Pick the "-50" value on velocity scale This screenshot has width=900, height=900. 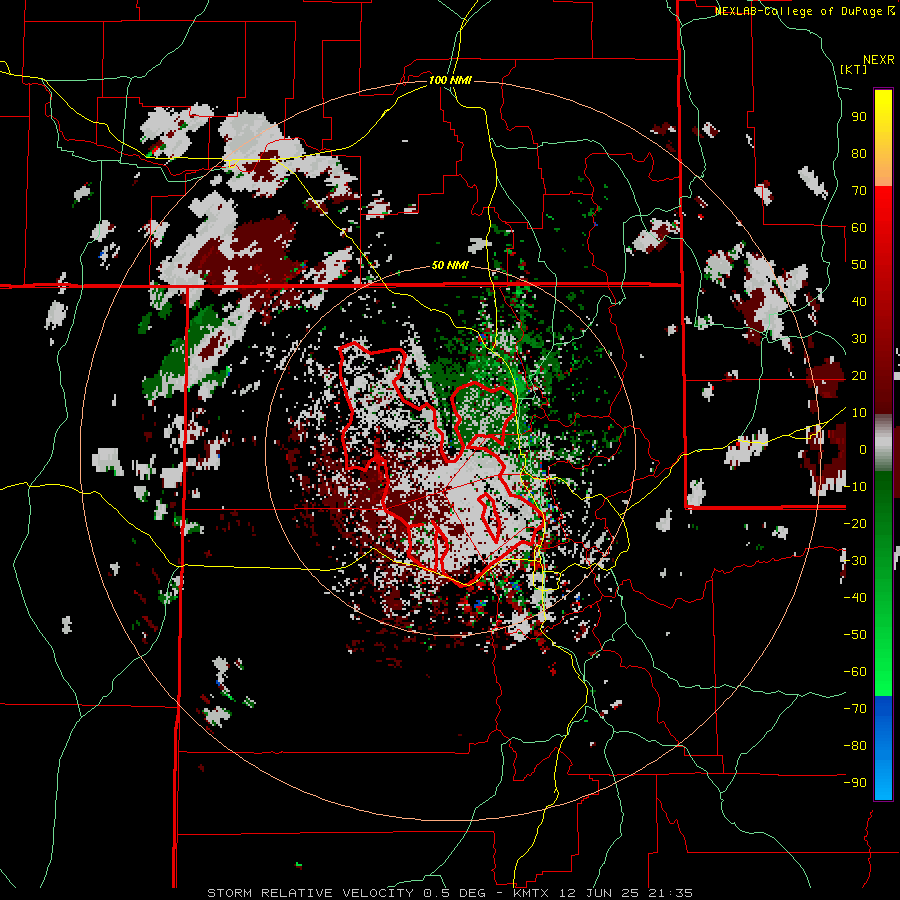855,635
